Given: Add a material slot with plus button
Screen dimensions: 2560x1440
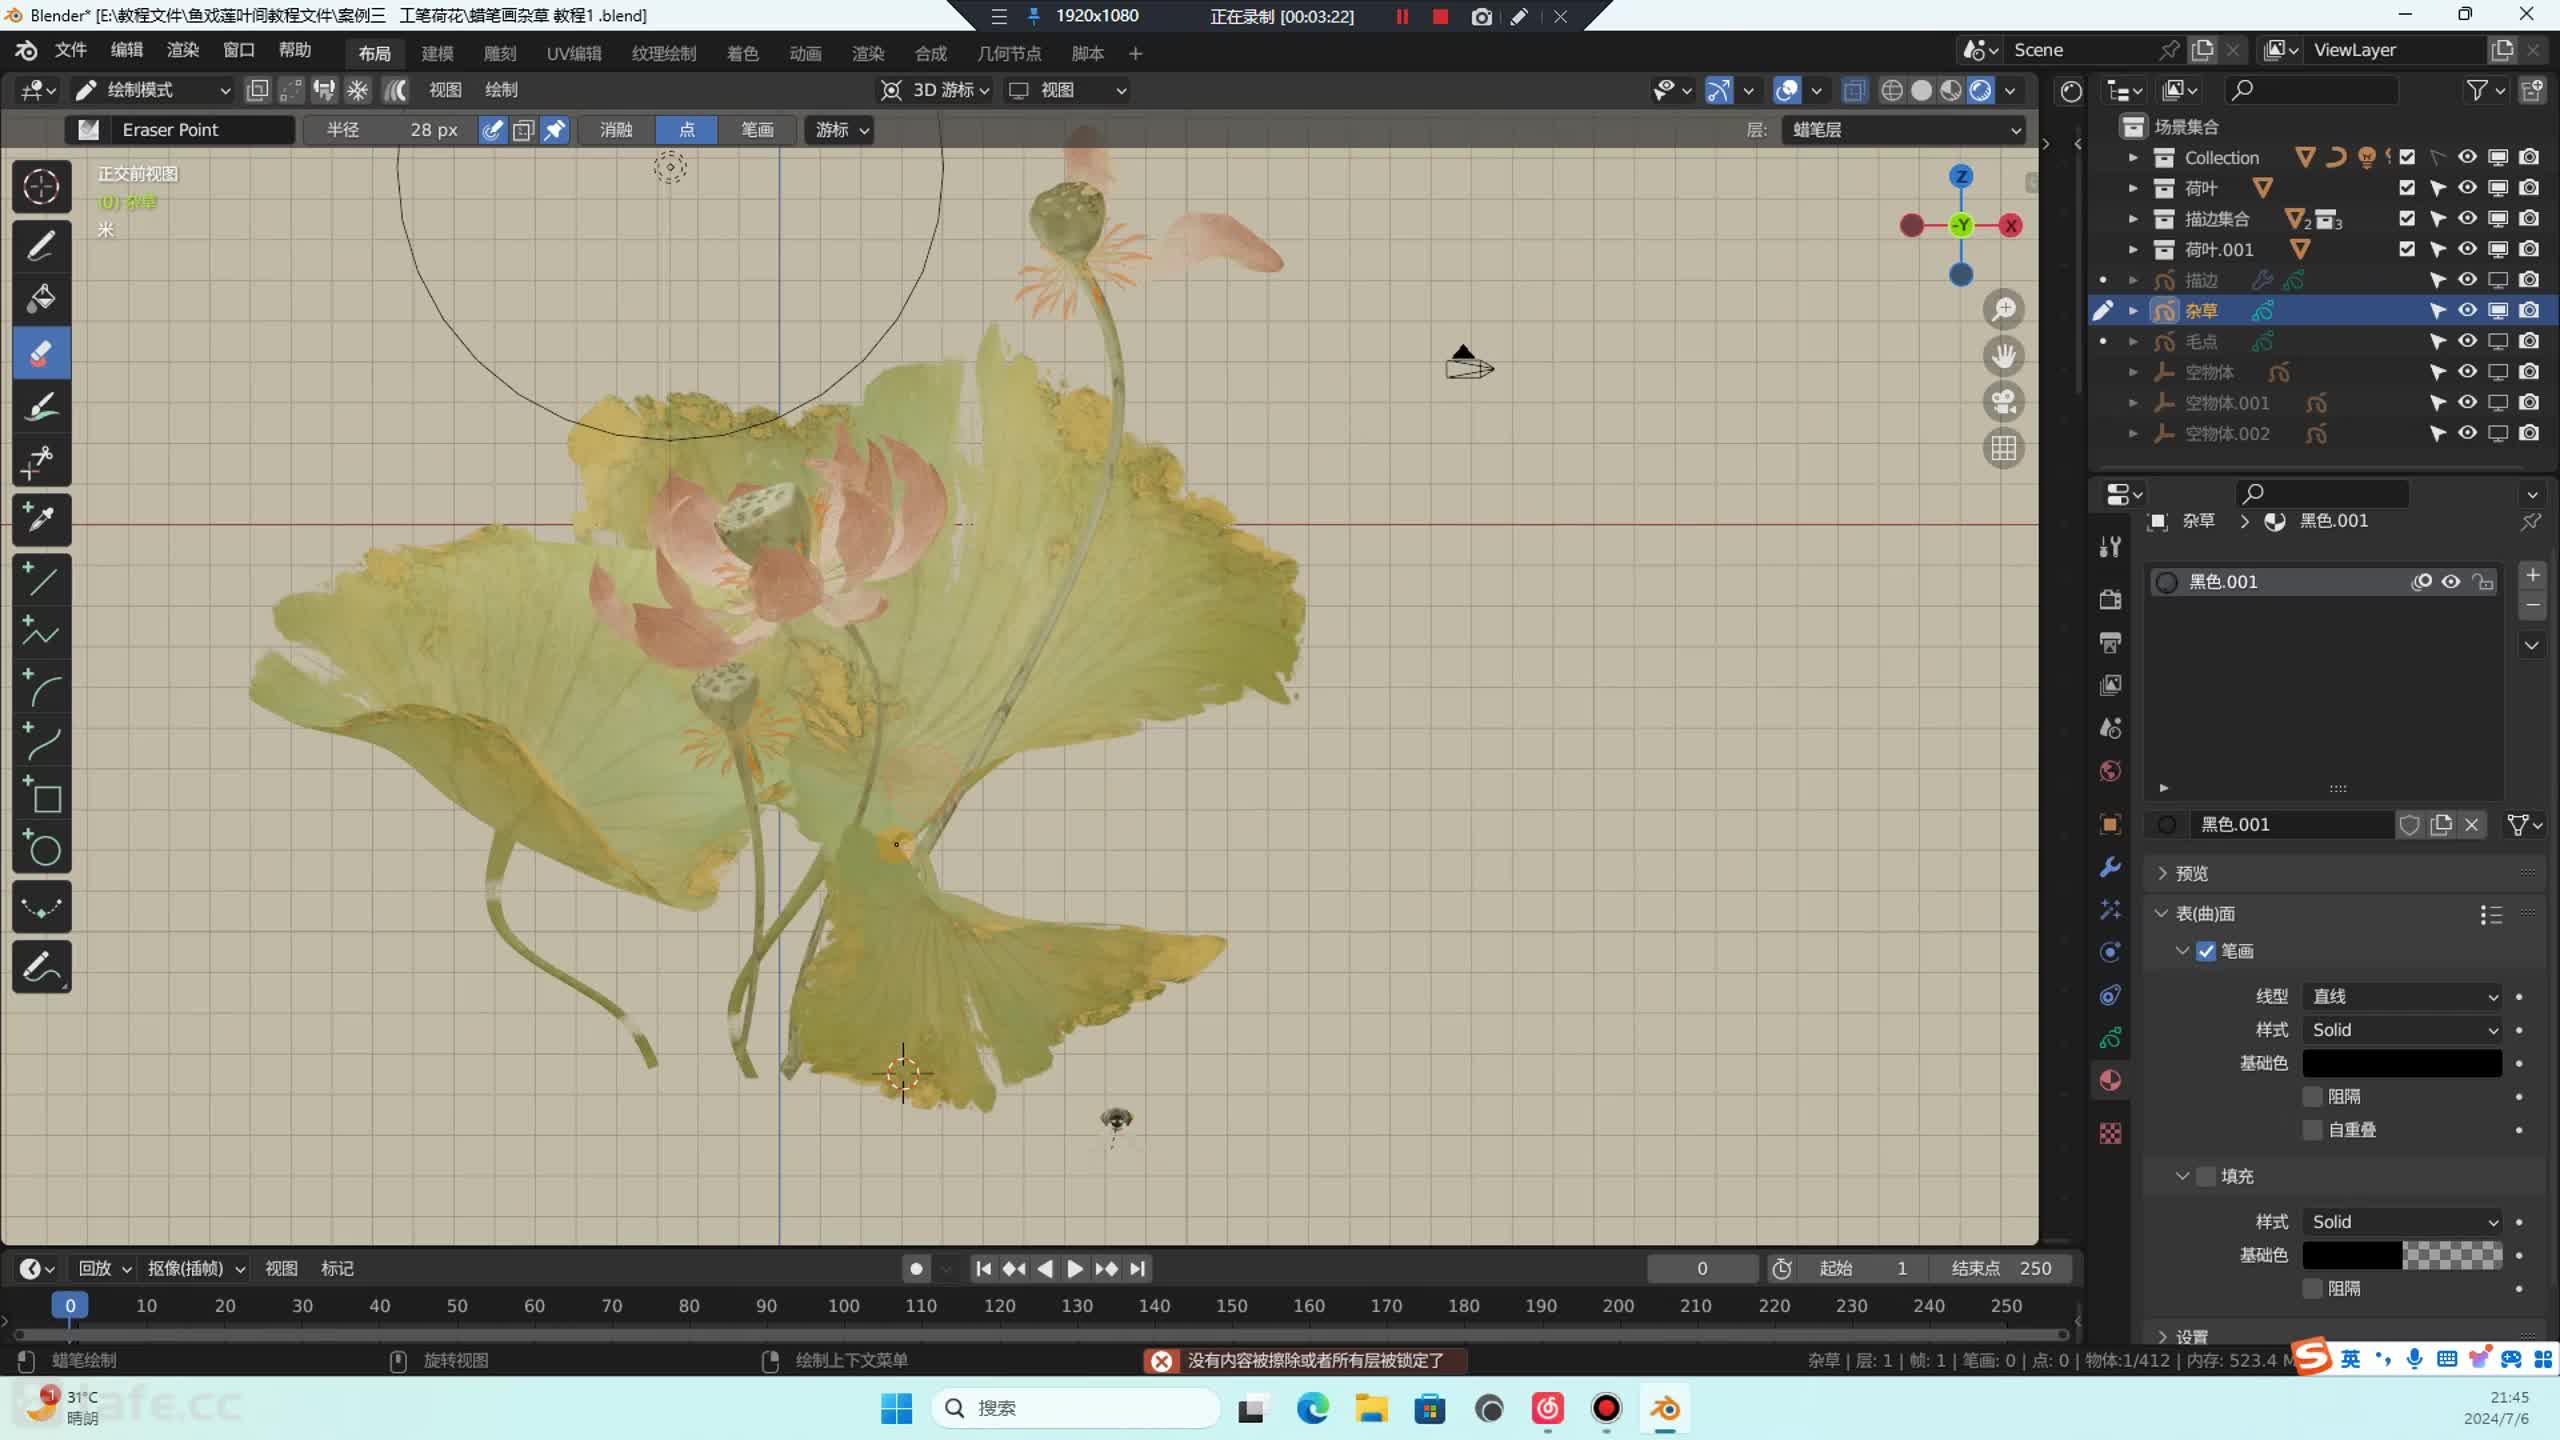Looking at the screenshot, I should 2532,575.
